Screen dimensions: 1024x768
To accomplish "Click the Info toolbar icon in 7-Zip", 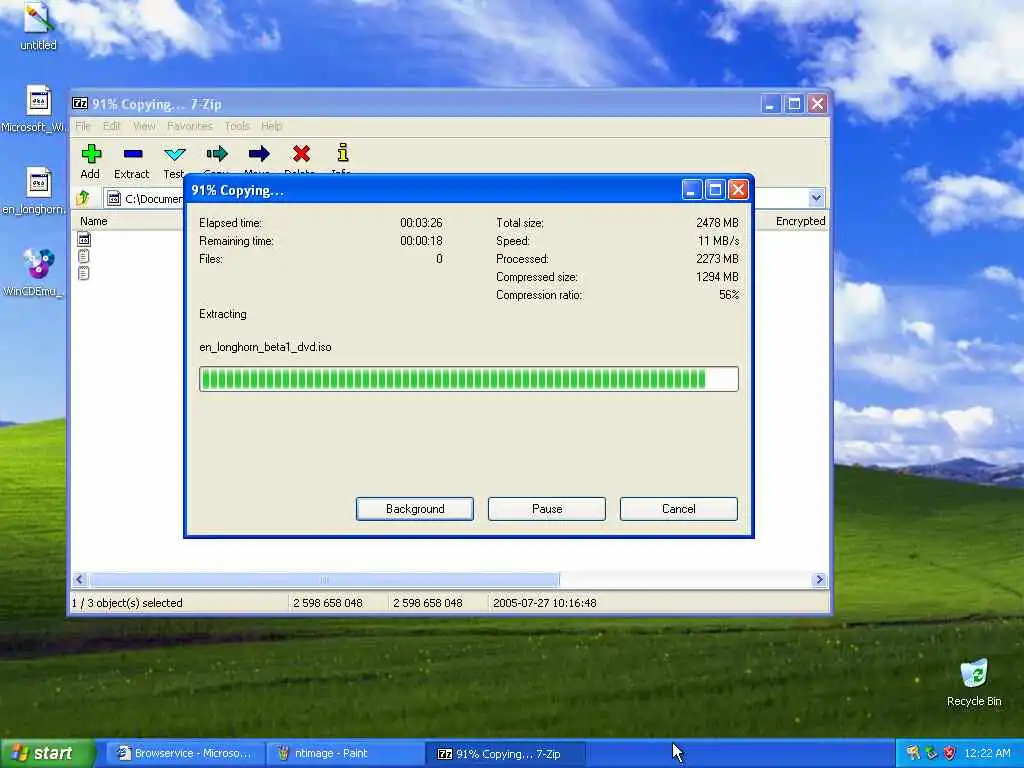I will 343,153.
